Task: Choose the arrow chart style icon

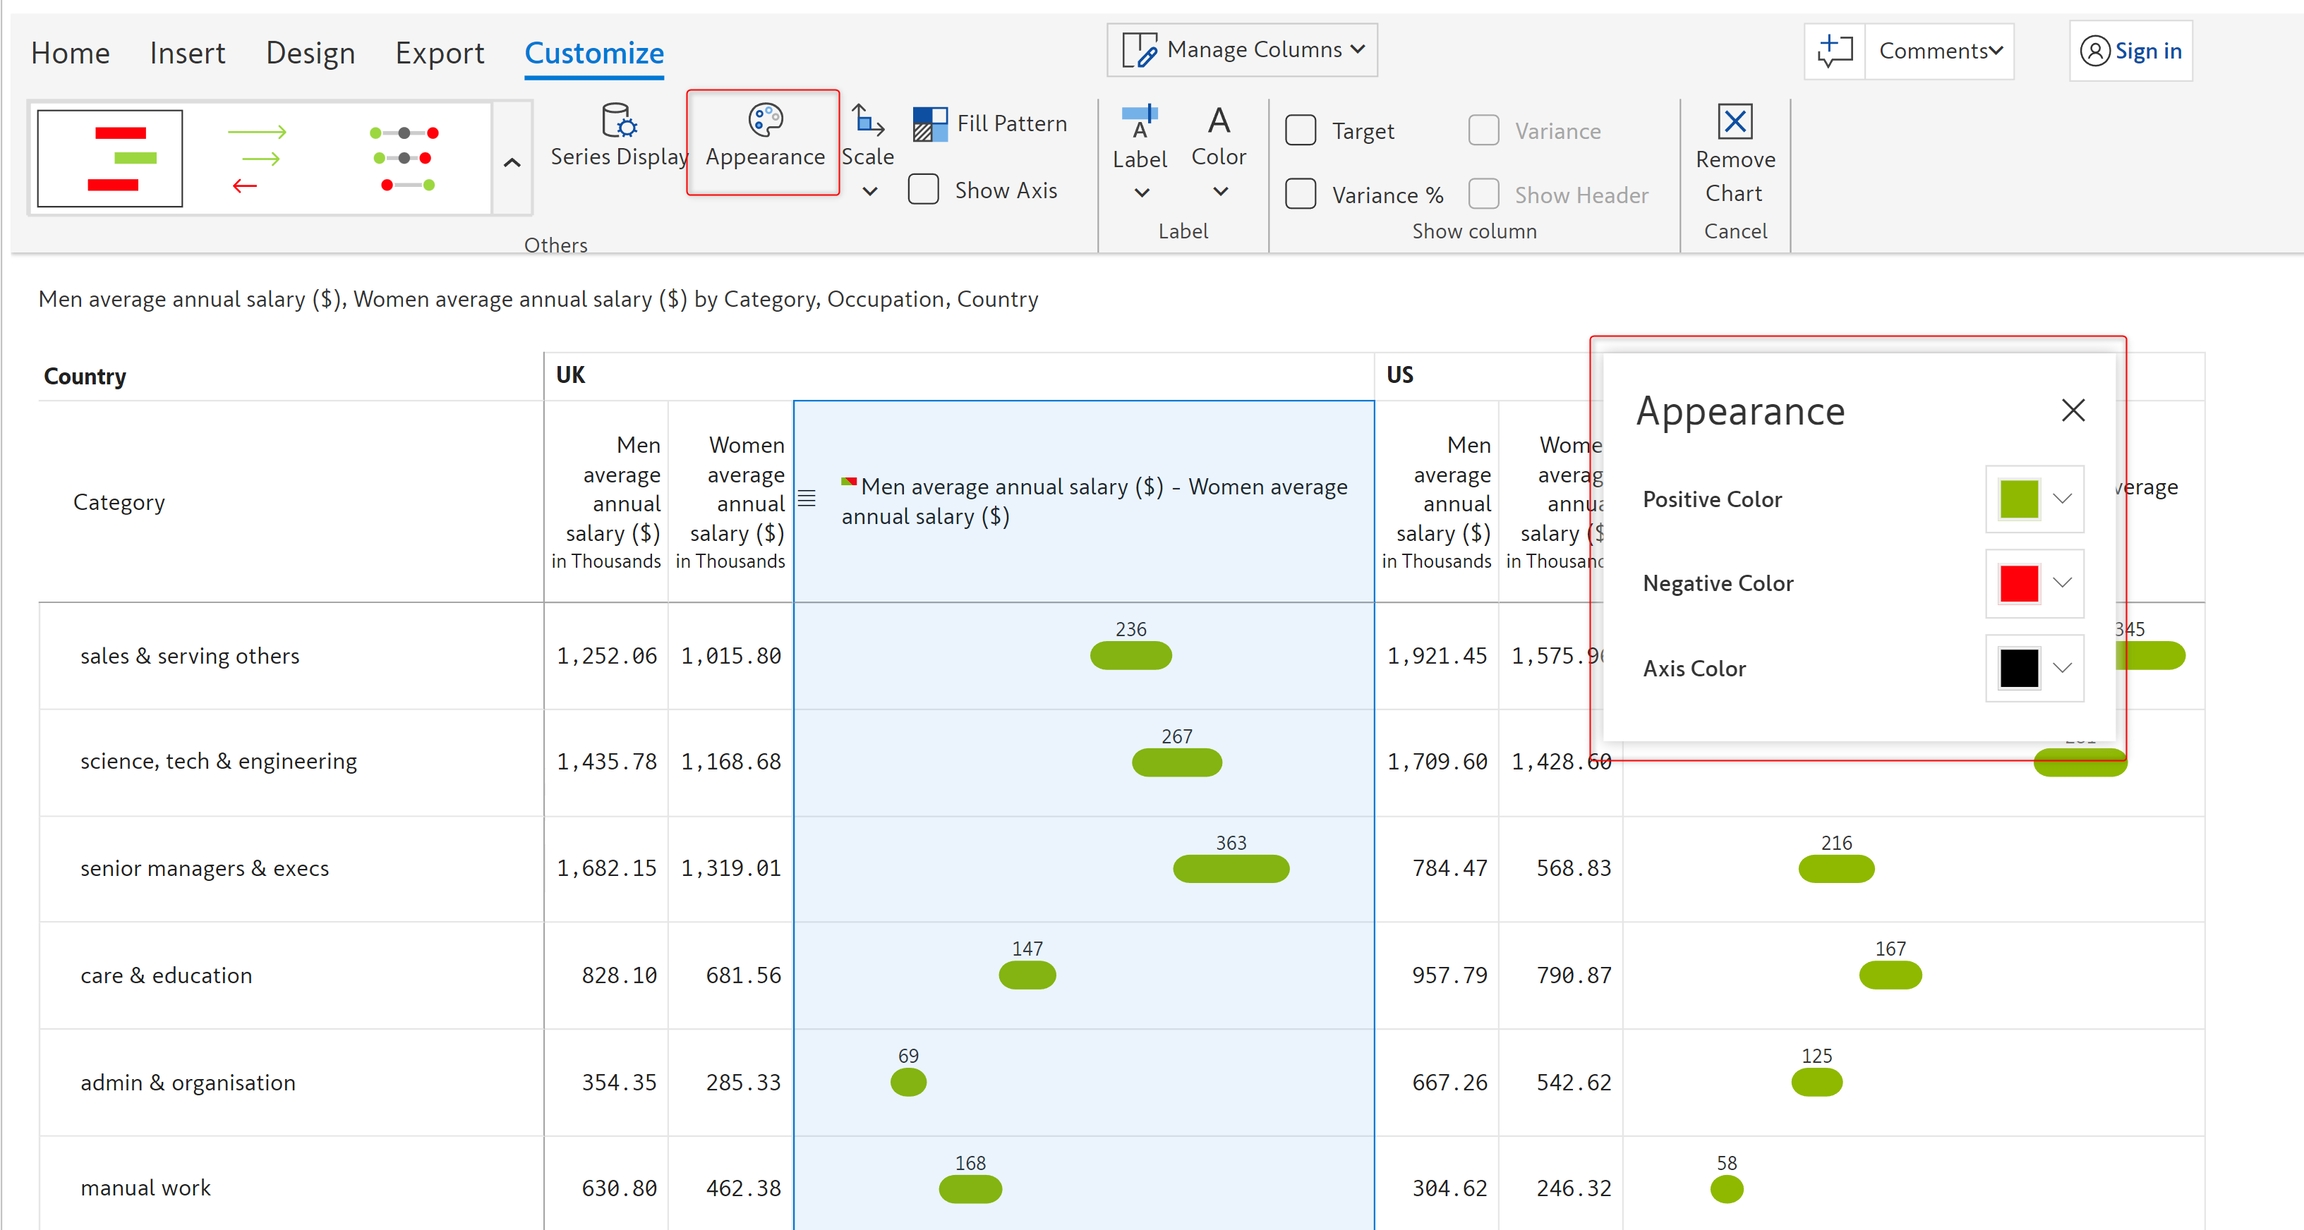Action: coord(257,159)
